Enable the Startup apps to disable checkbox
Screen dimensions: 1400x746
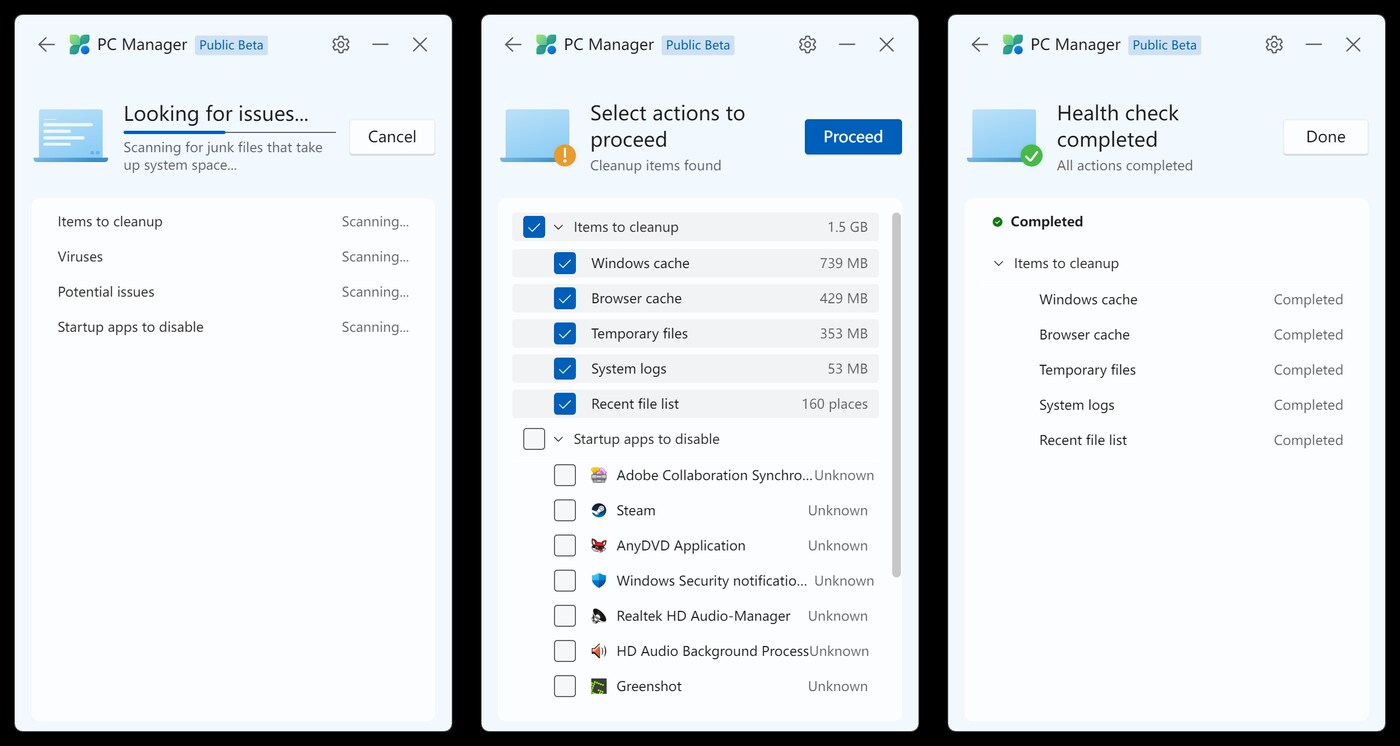click(533, 438)
